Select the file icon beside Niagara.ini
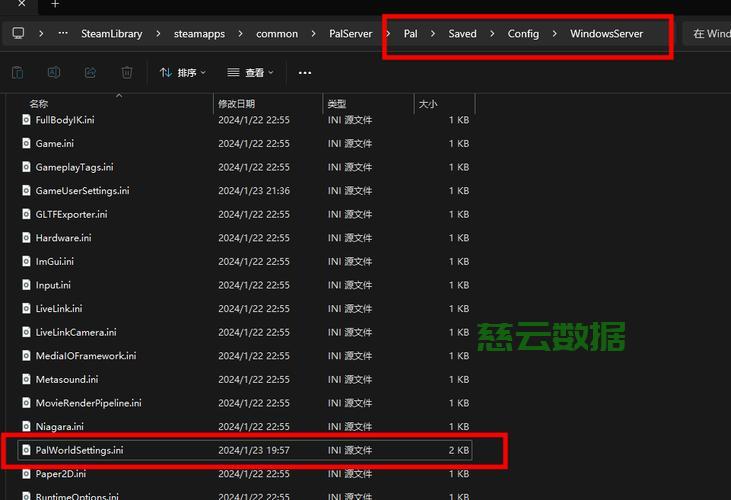 click(x=27, y=427)
